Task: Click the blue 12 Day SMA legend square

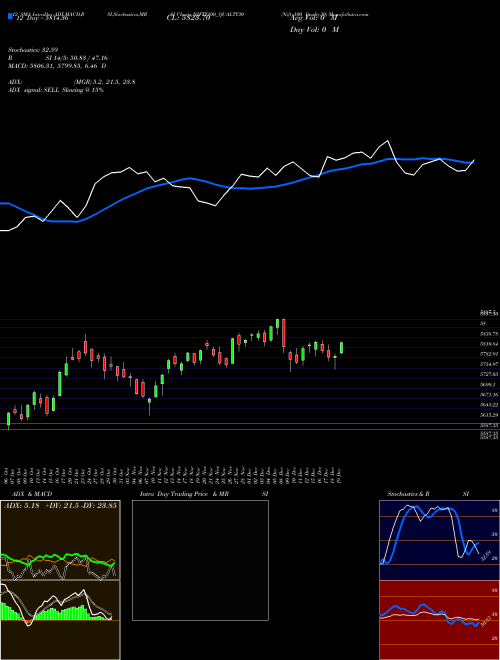Action: (x=10, y=17)
